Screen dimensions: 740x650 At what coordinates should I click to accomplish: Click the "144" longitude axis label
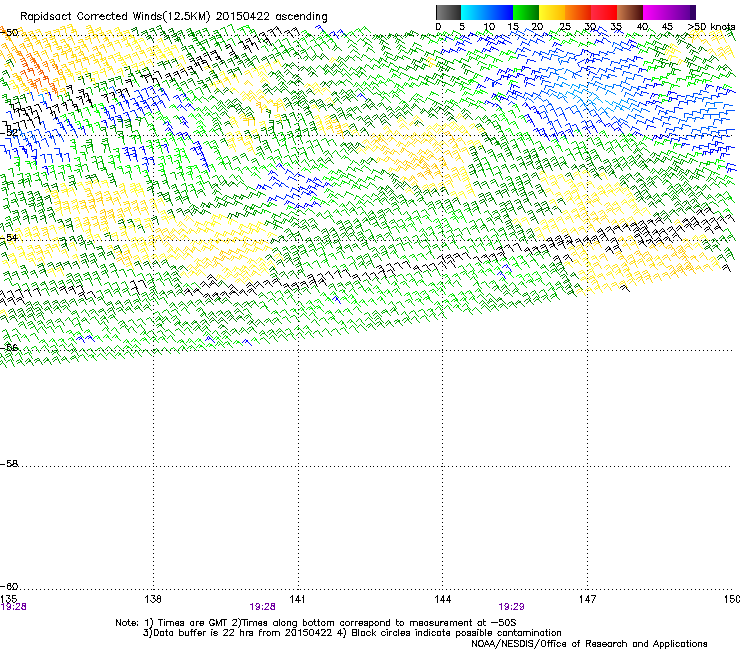click(x=443, y=599)
